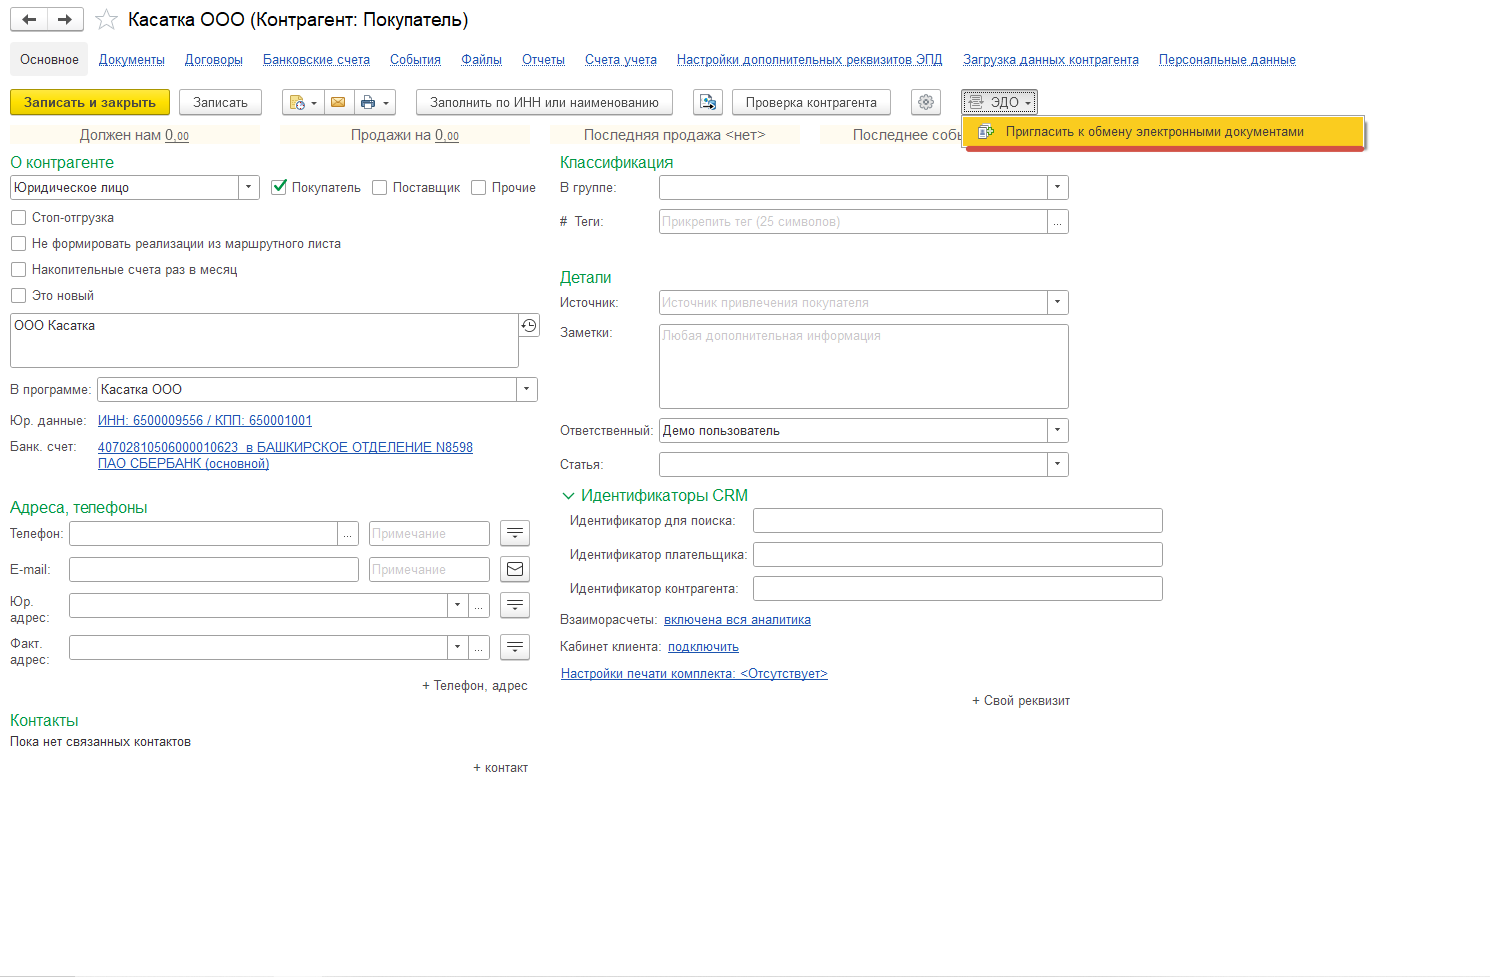Switch to the Документы tab
The height and width of the screenshot is (977, 1490).
click(x=132, y=60)
